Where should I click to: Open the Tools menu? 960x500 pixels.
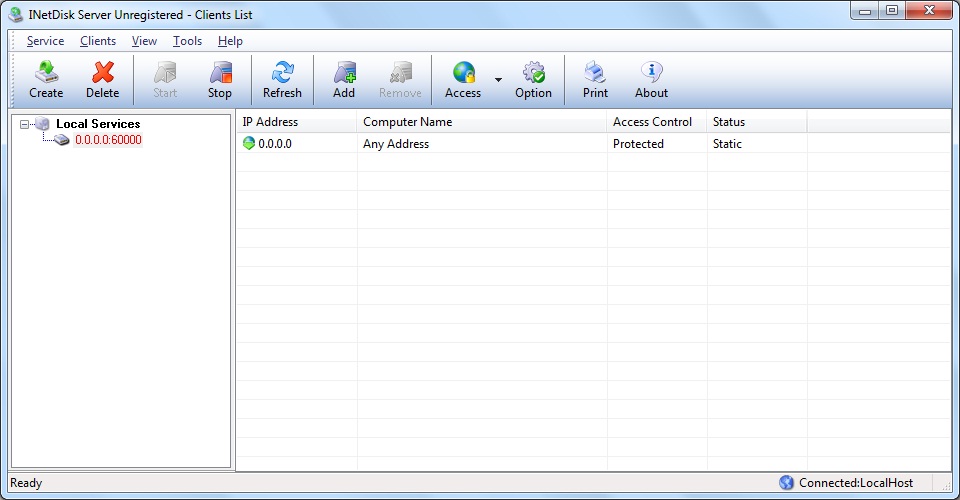(187, 41)
